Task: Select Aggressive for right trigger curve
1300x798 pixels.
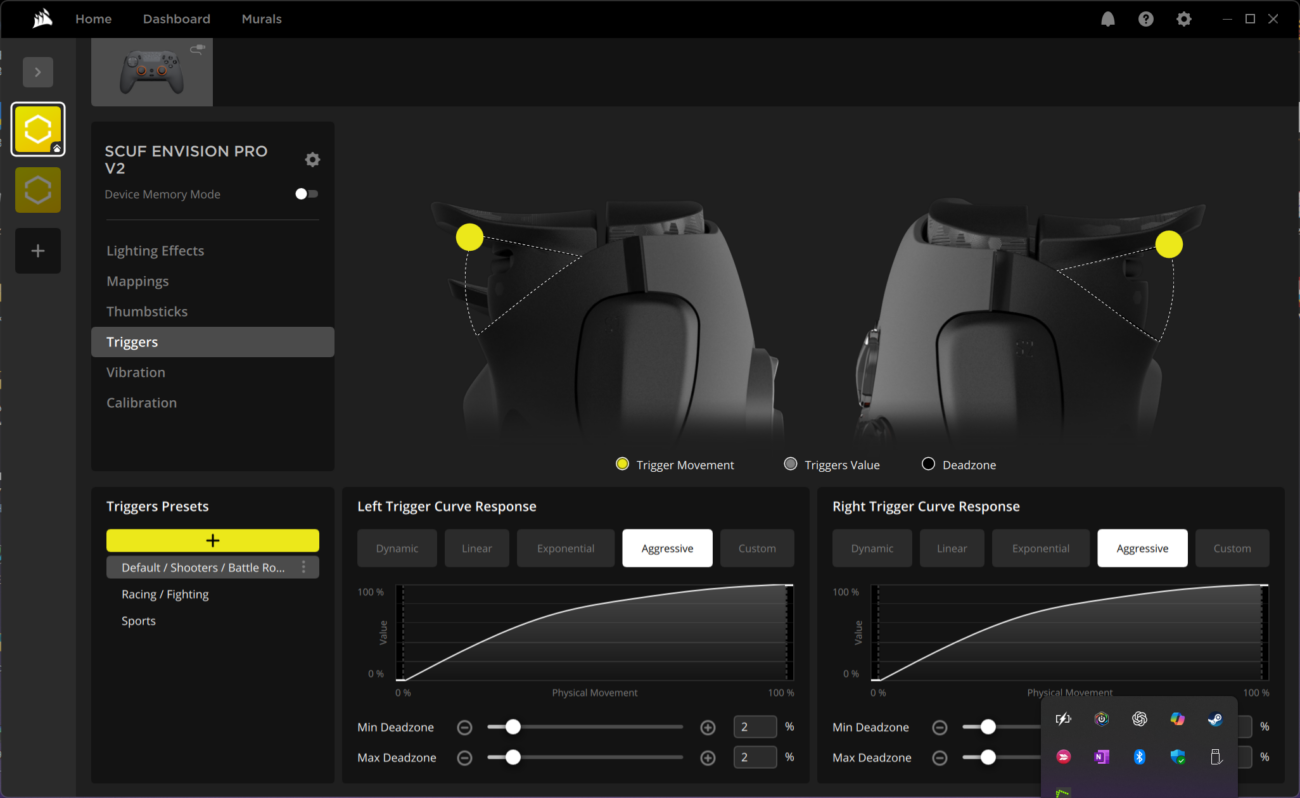Action: (1142, 548)
